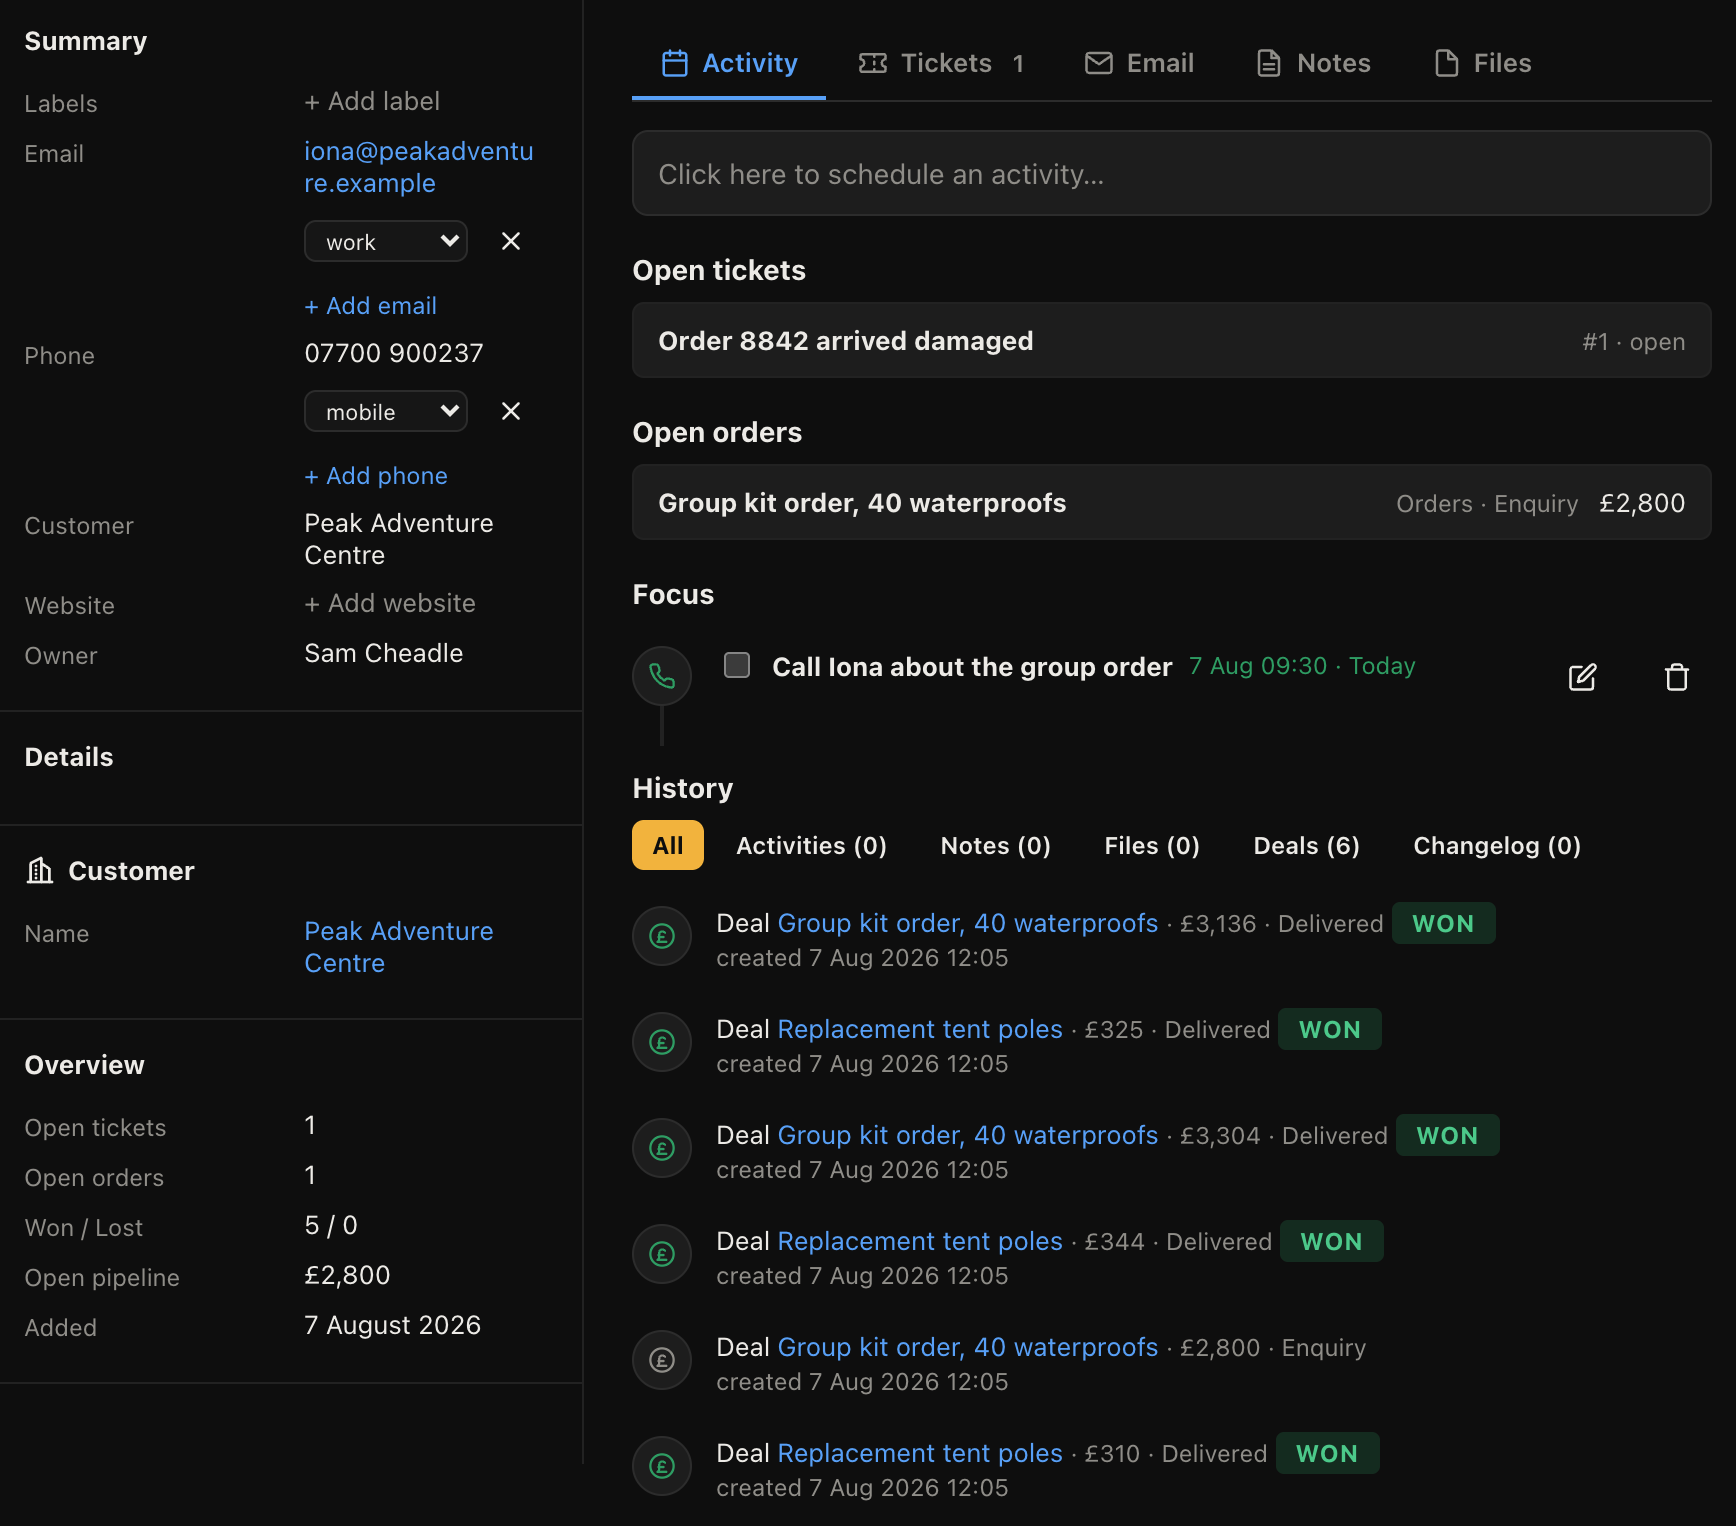Open the £325 Replacement tent poles deal link
Image resolution: width=1736 pixels, height=1526 pixels.
pos(920,1029)
